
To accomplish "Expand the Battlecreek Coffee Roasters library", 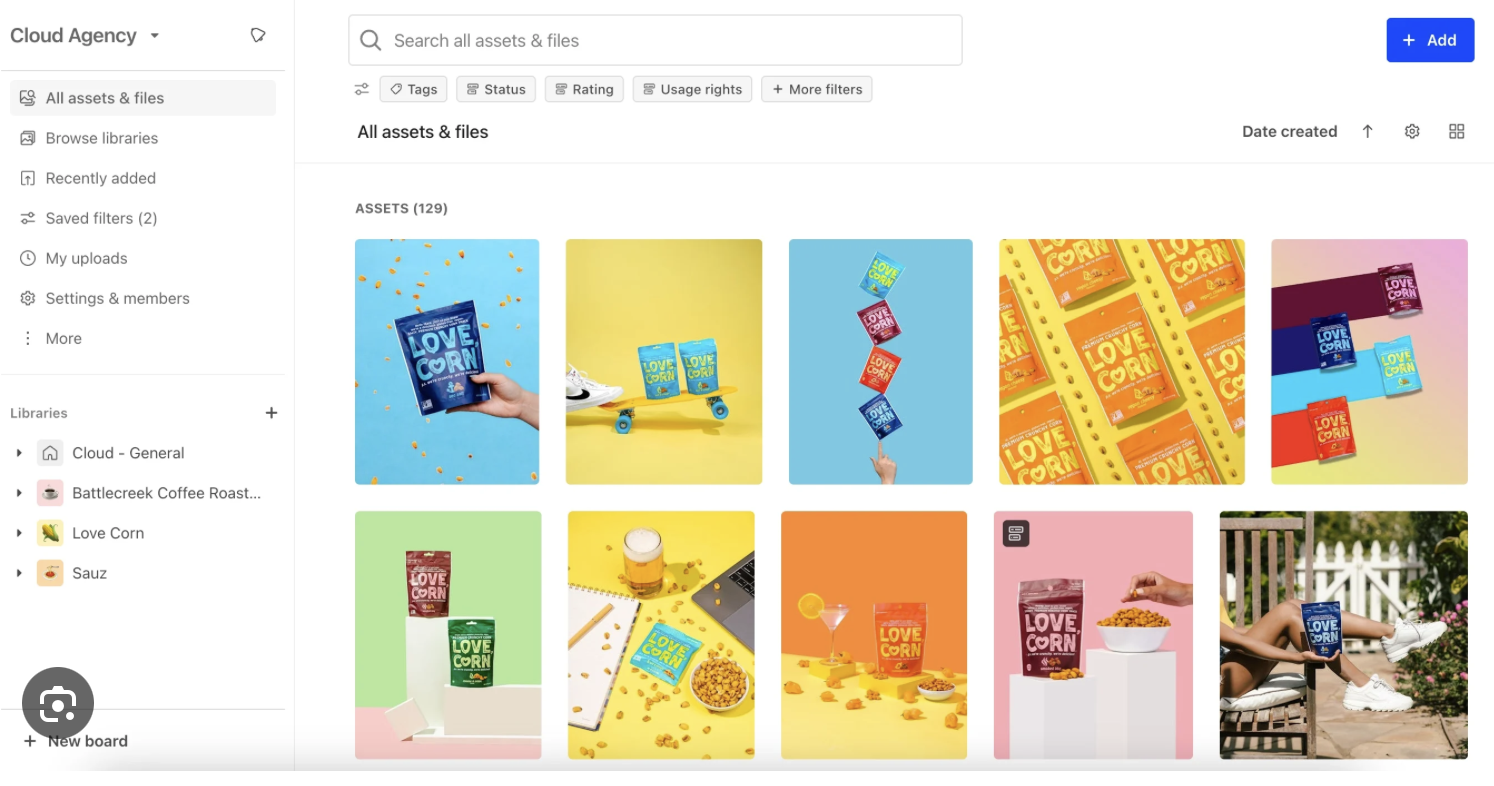I will [19, 493].
